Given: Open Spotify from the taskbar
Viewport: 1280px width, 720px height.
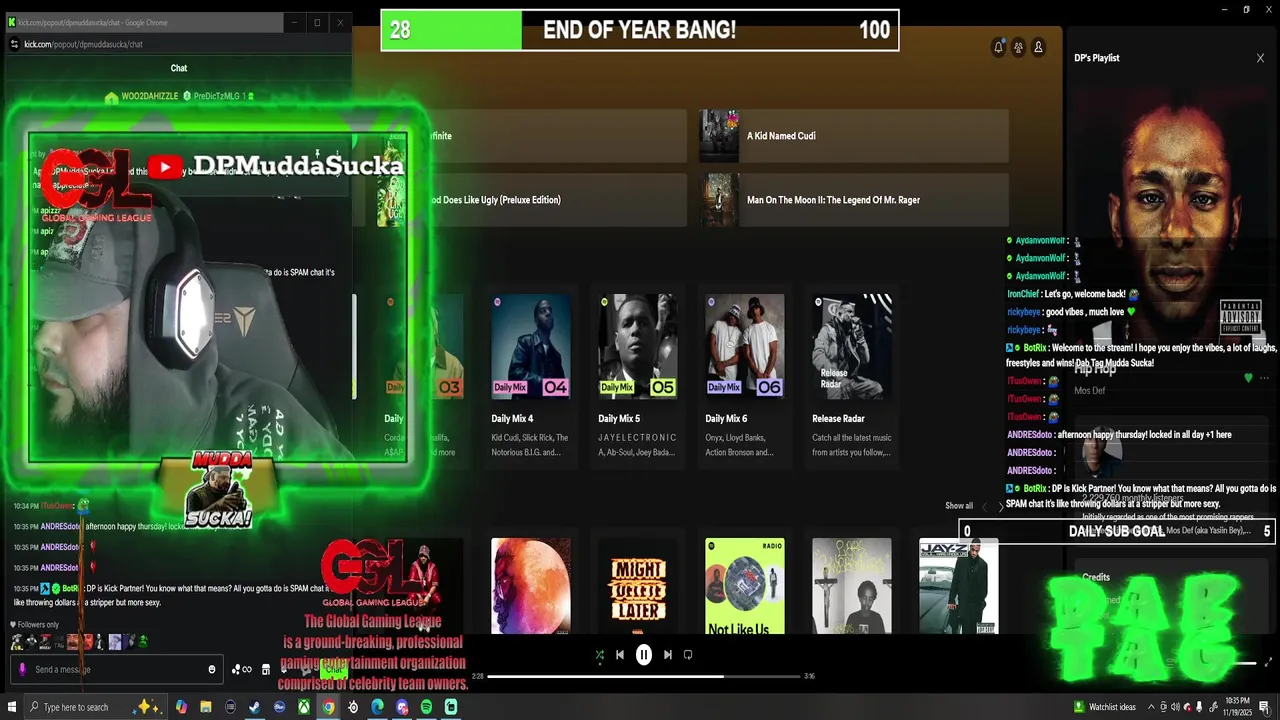Looking at the screenshot, I should pos(426,707).
